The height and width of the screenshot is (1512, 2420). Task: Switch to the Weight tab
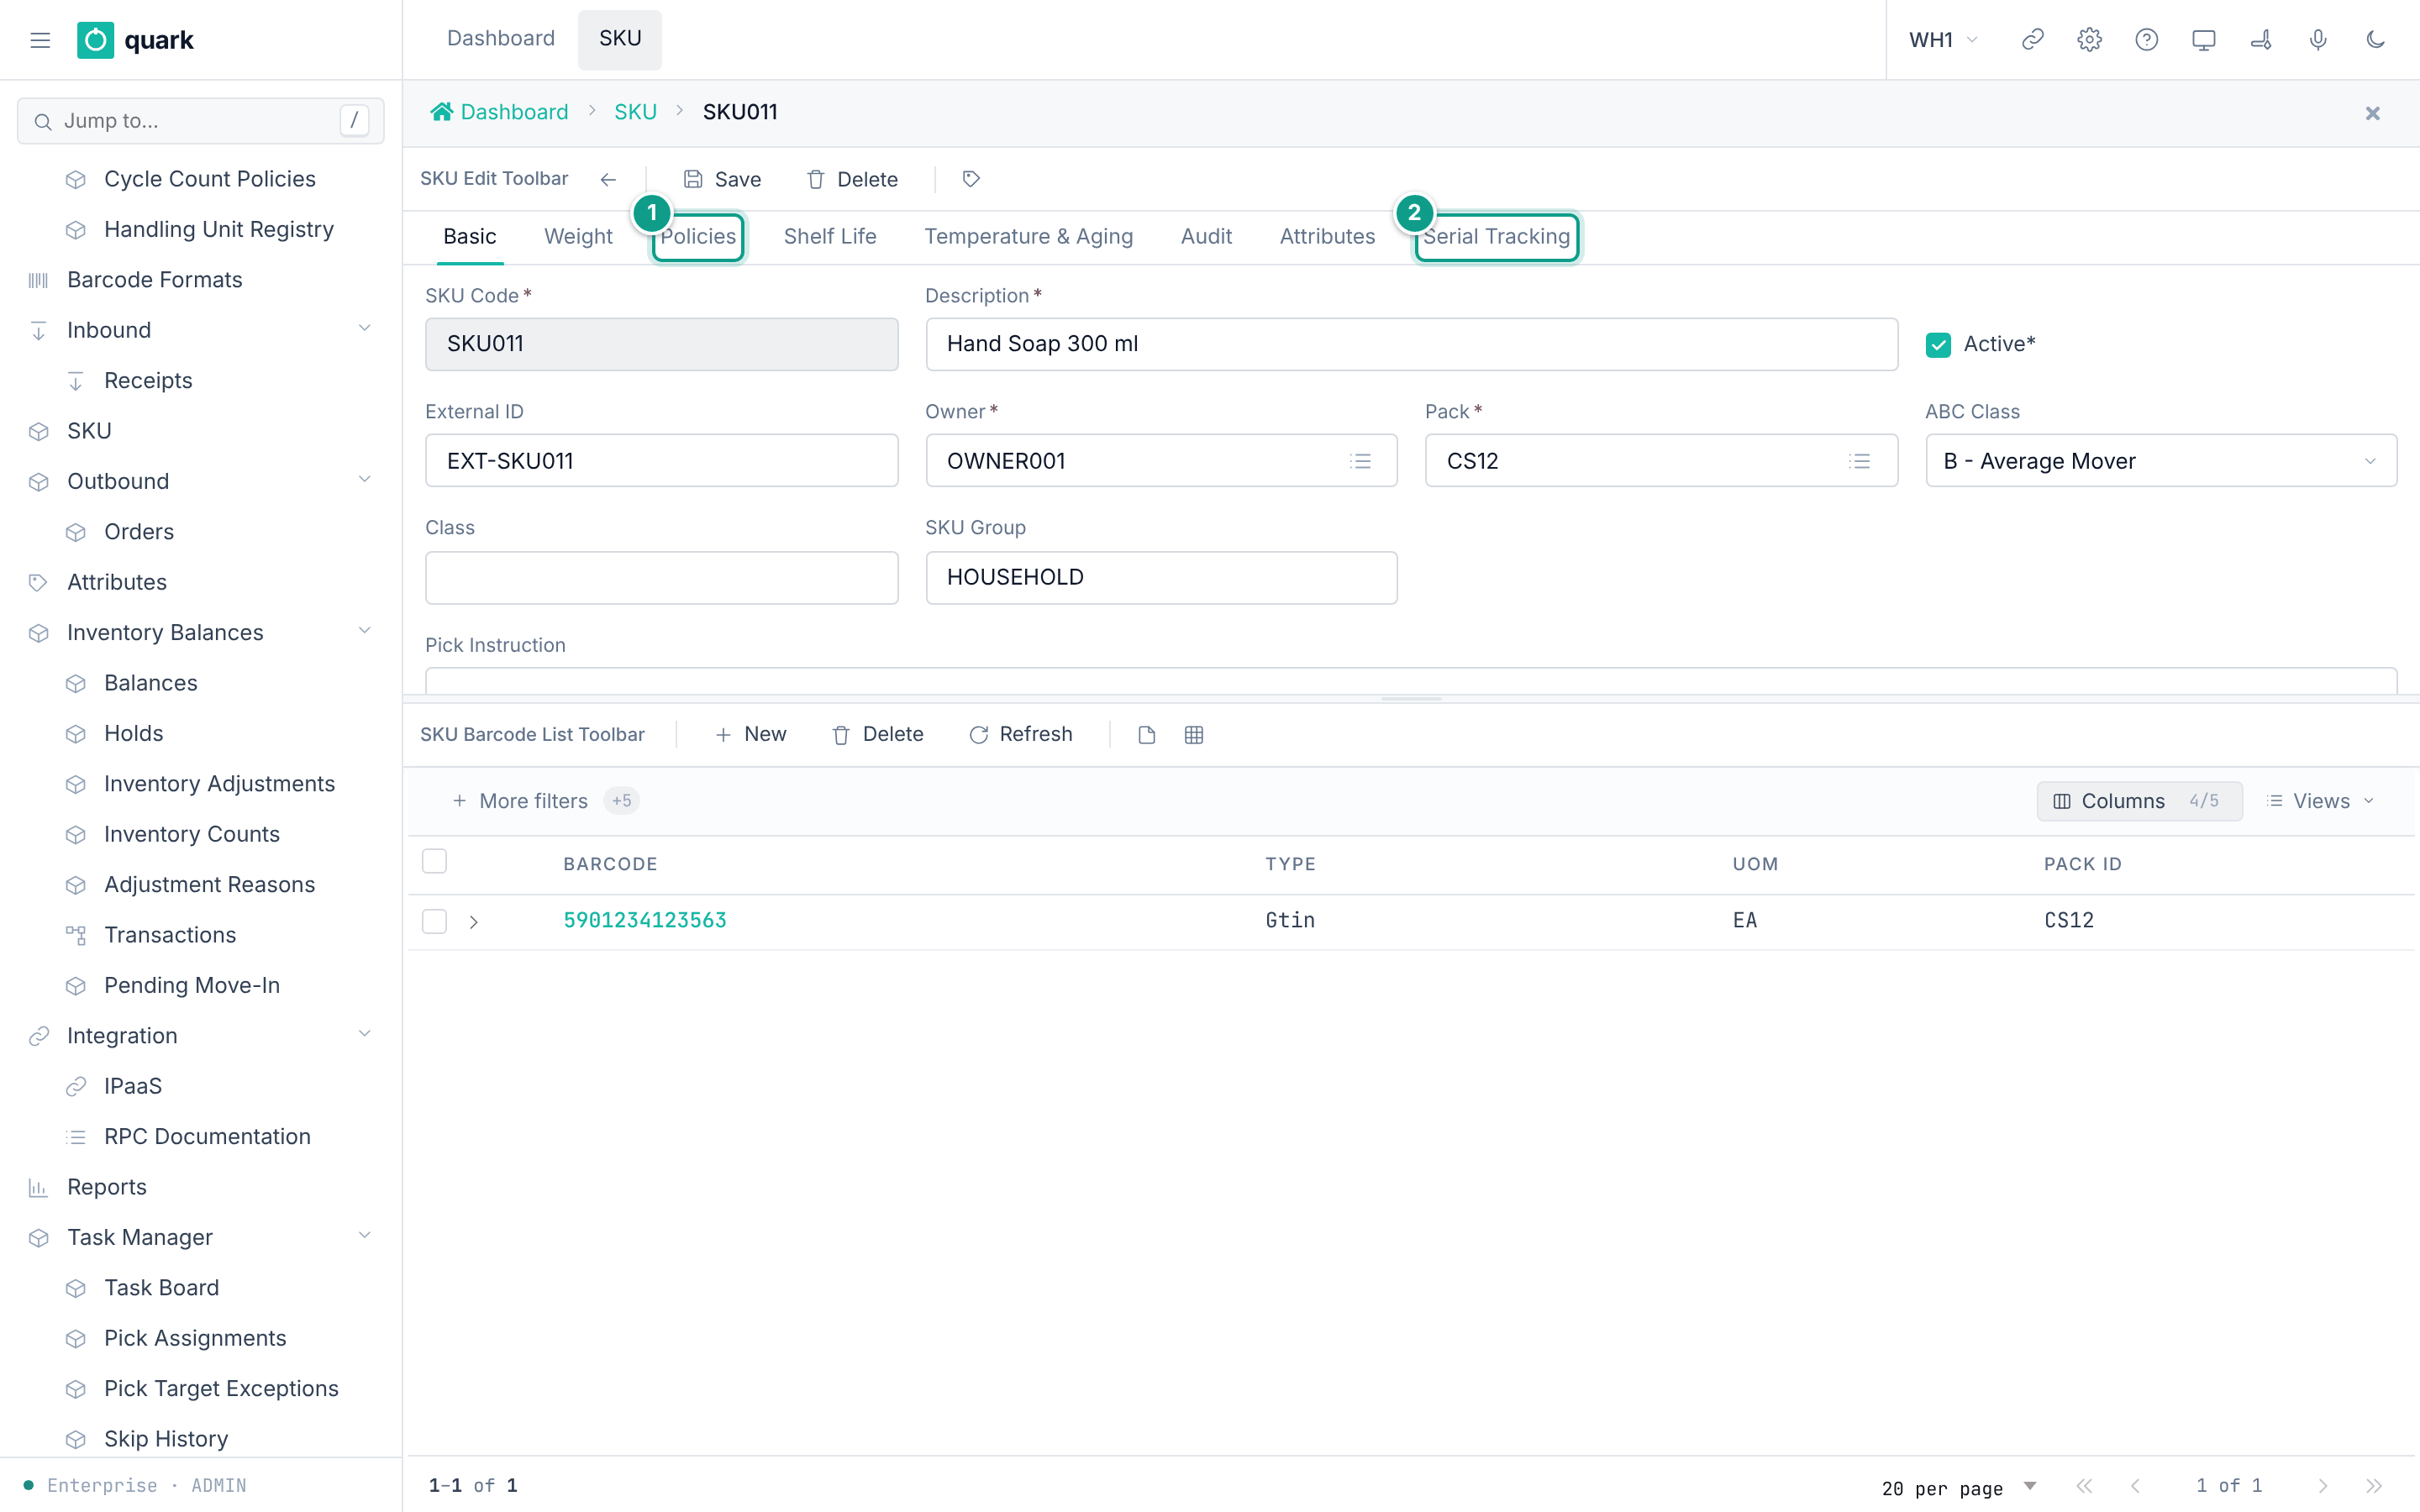[x=578, y=237]
